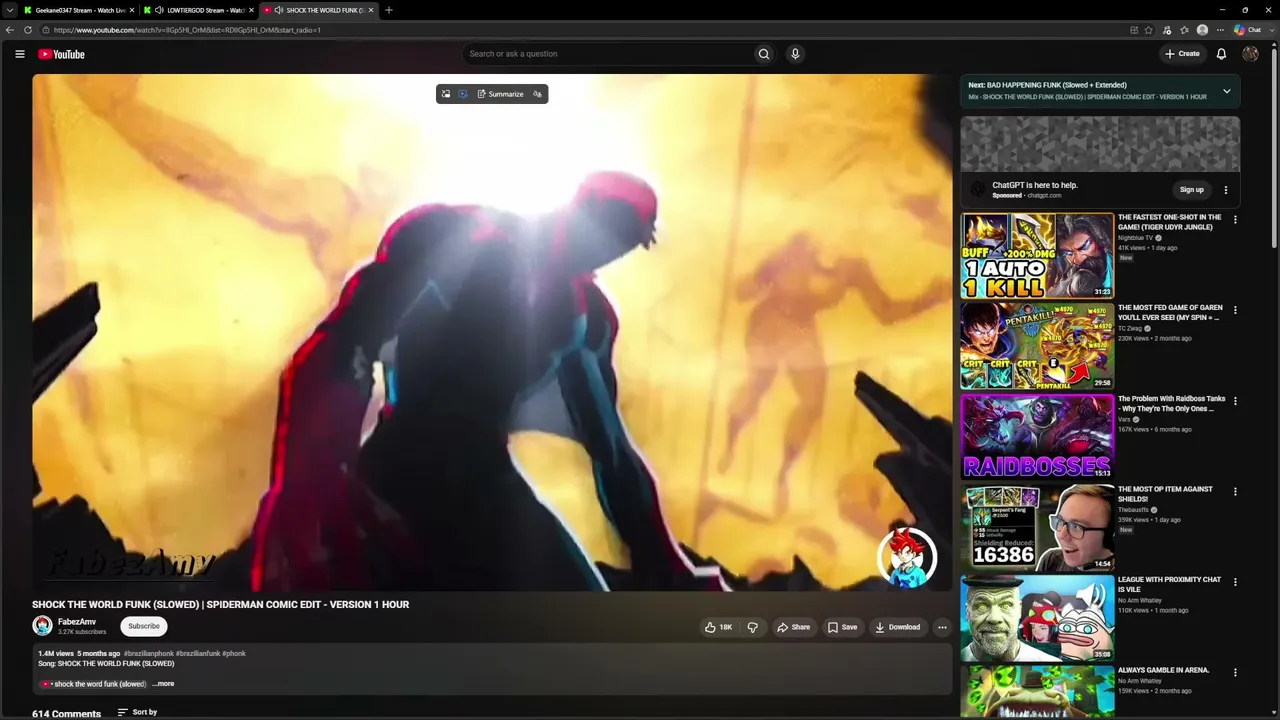Open options for the ChatGPT ad
Image resolution: width=1280 pixels, height=720 pixels.
[x=1226, y=190]
